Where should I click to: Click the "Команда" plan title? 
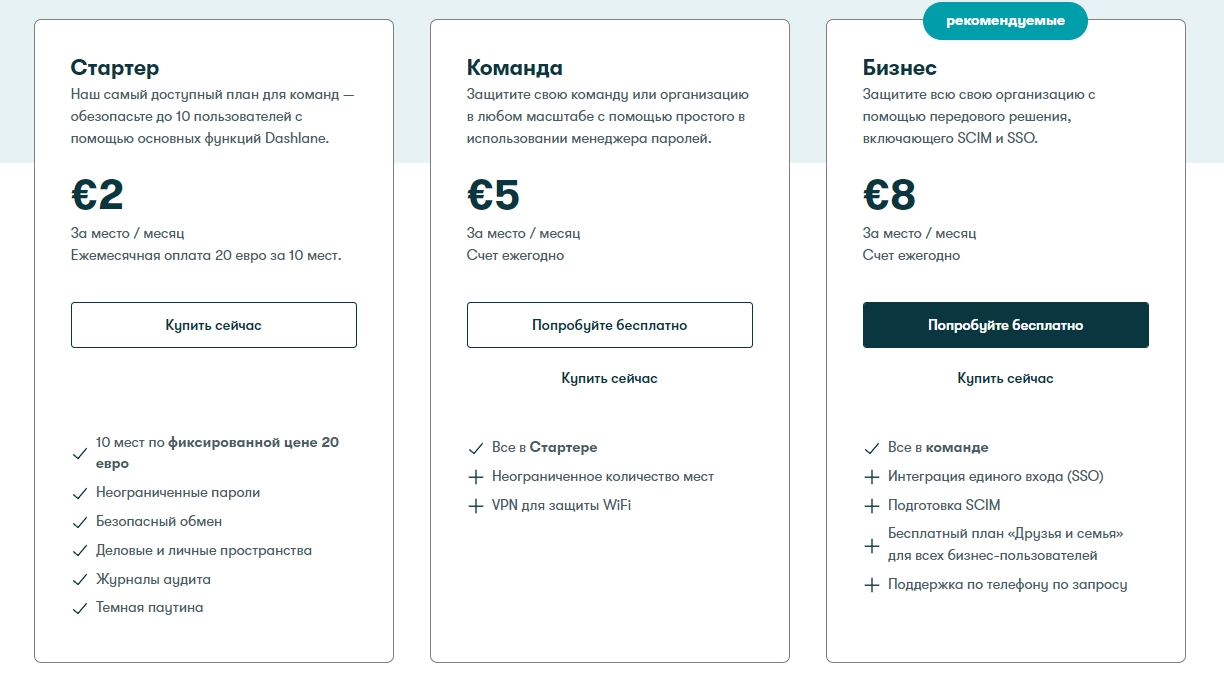coord(515,68)
